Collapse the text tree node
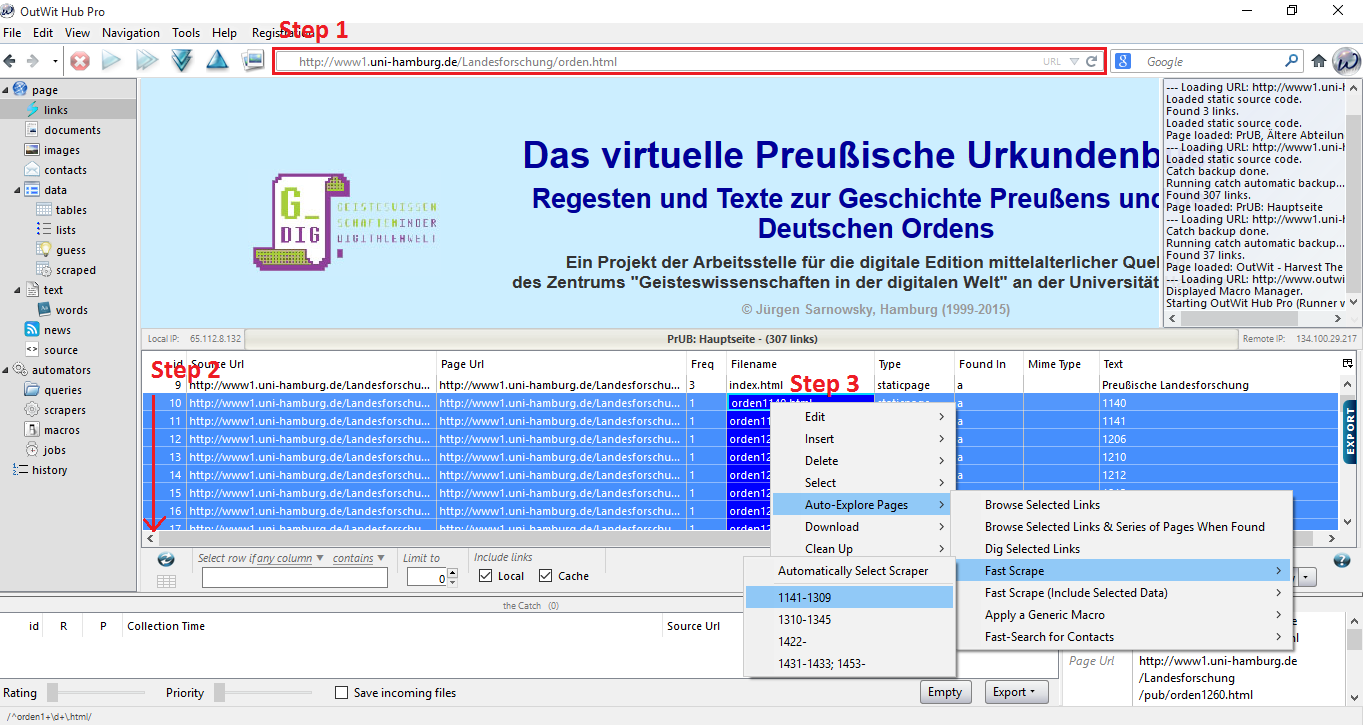Image resolution: width=1363 pixels, height=725 pixels. 18,290
